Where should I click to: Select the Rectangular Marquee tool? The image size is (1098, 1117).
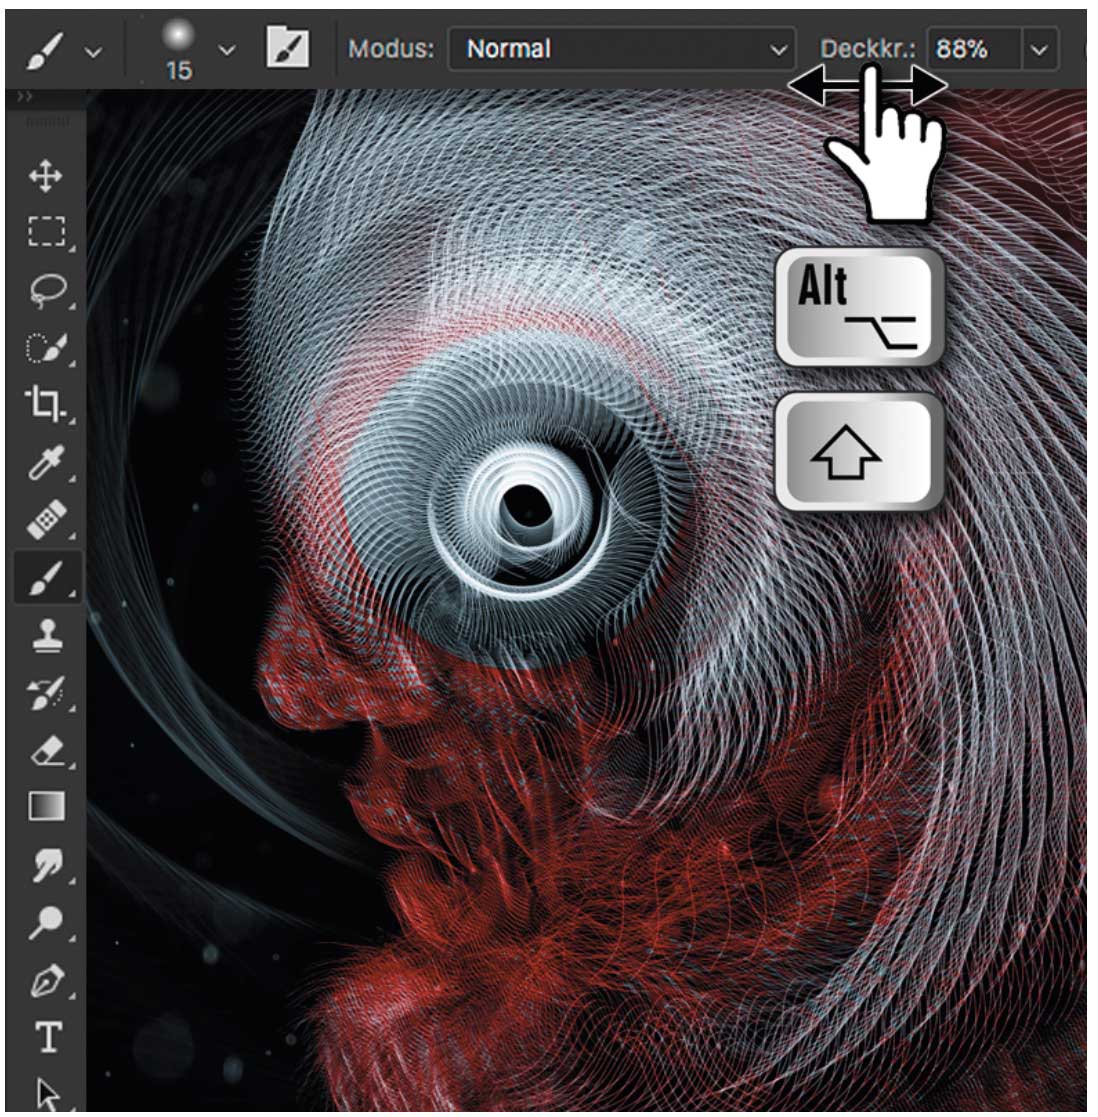47,232
